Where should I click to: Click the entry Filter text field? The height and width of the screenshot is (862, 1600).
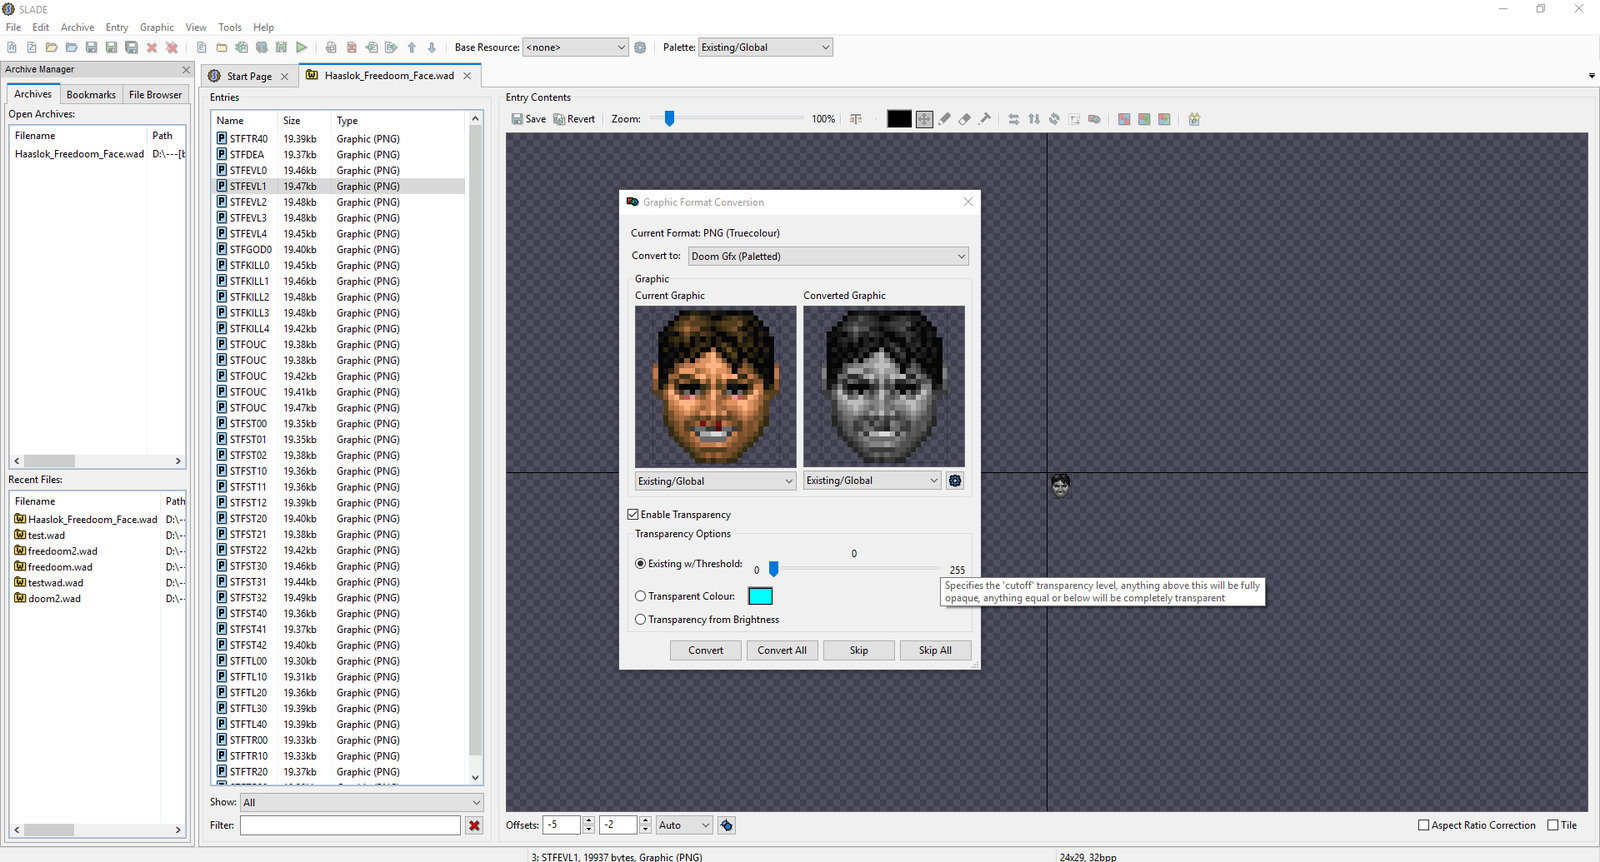350,825
